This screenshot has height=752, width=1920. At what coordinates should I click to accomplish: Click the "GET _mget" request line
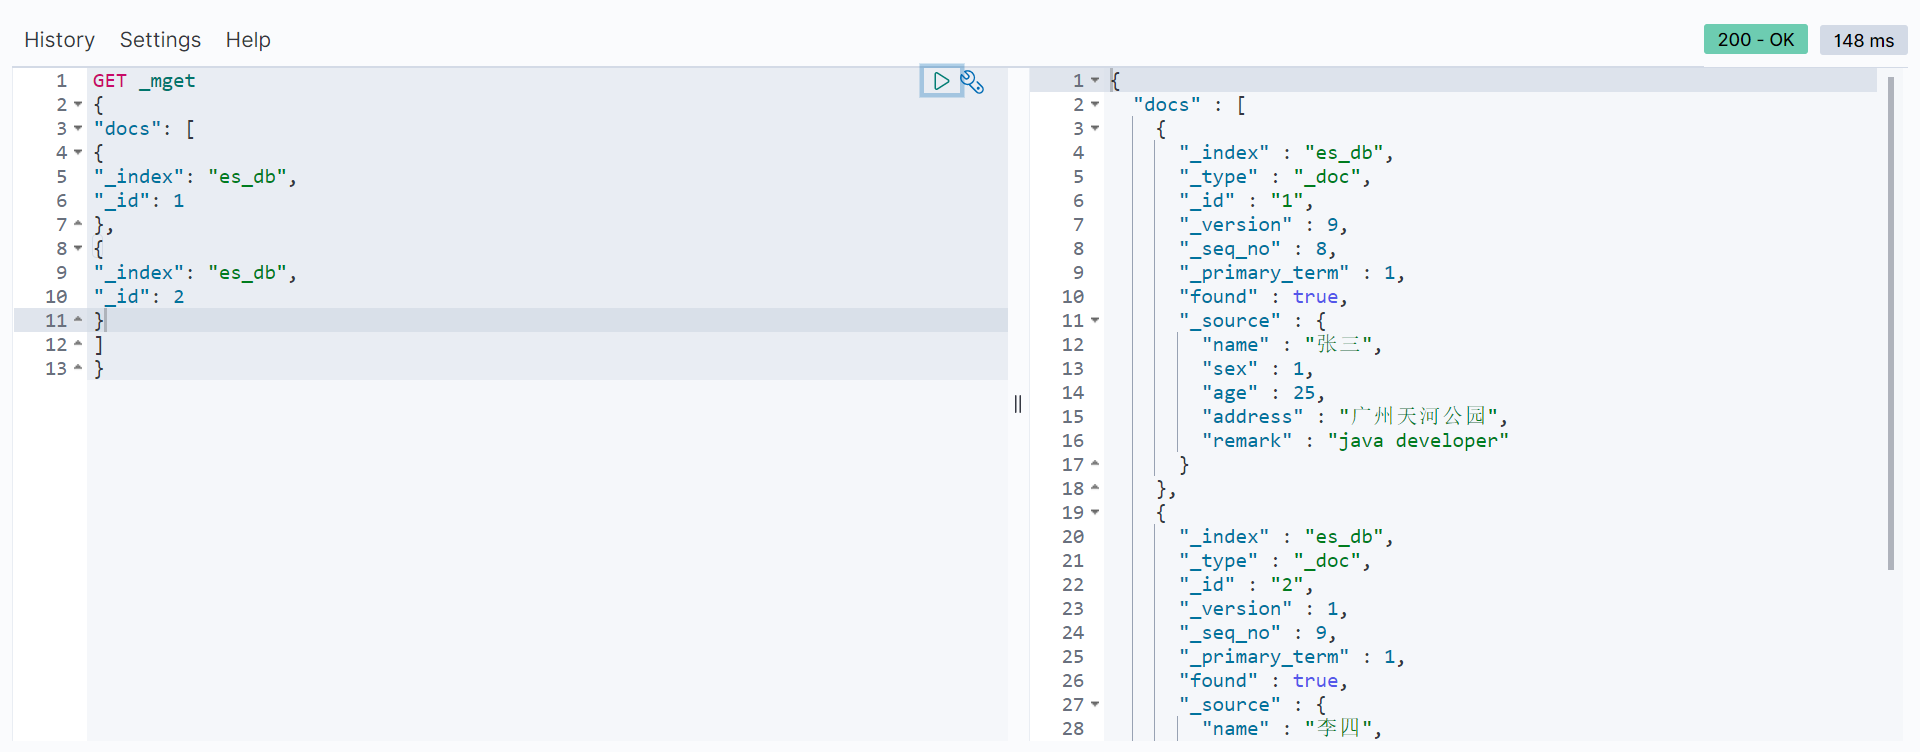click(x=144, y=81)
